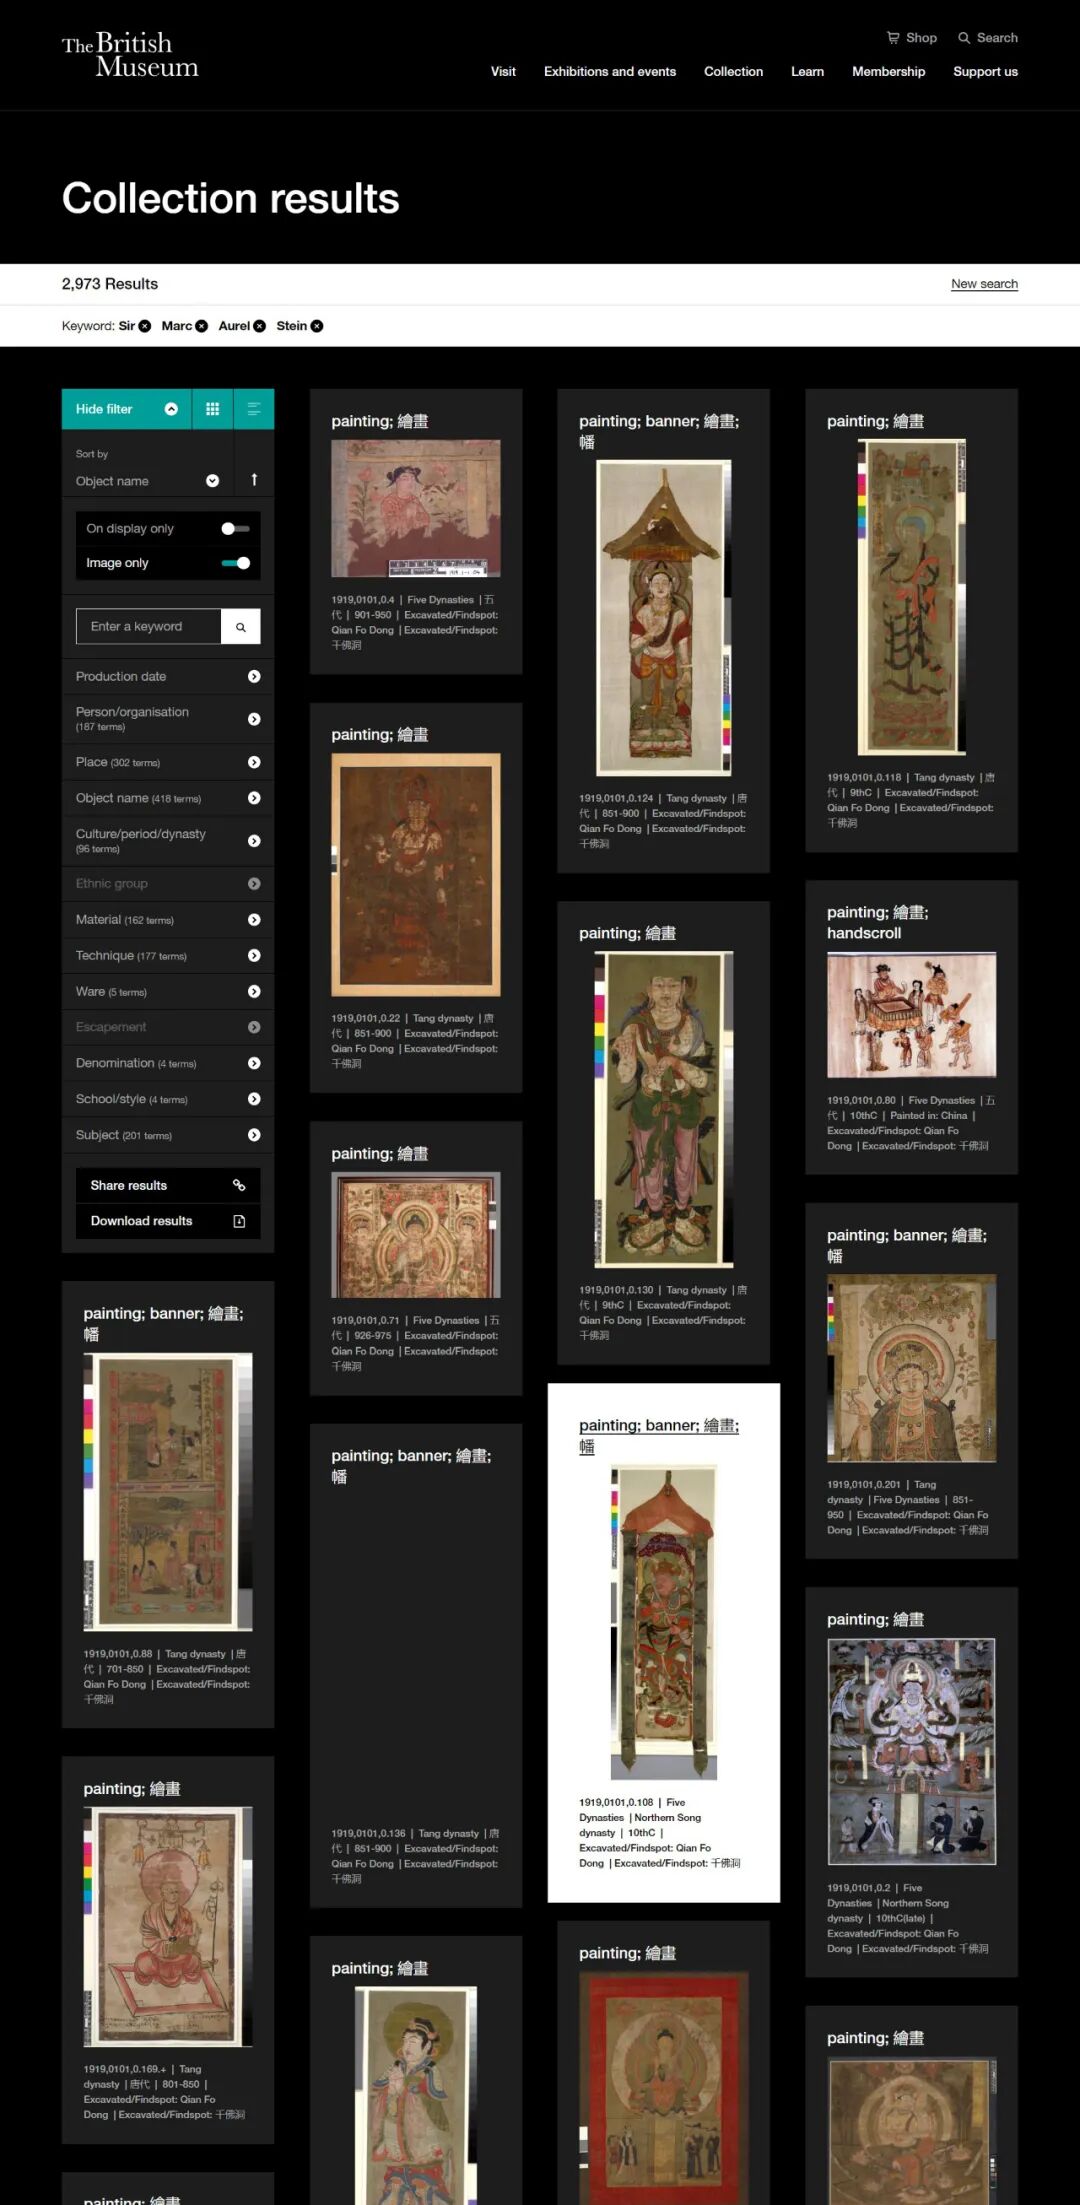1080x2205 pixels.
Task: Remove the 'Marc' keyword filter
Action: click(x=202, y=326)
